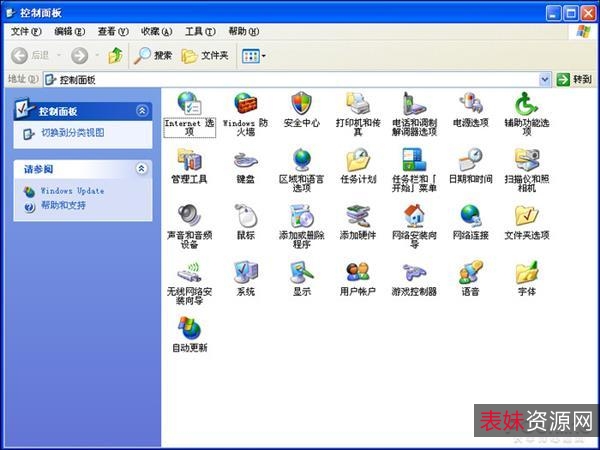Toggle the 文件夹 folders pane button
Image resolution: width=600 pixels, height=450 pixels.
tap(205, 56)
